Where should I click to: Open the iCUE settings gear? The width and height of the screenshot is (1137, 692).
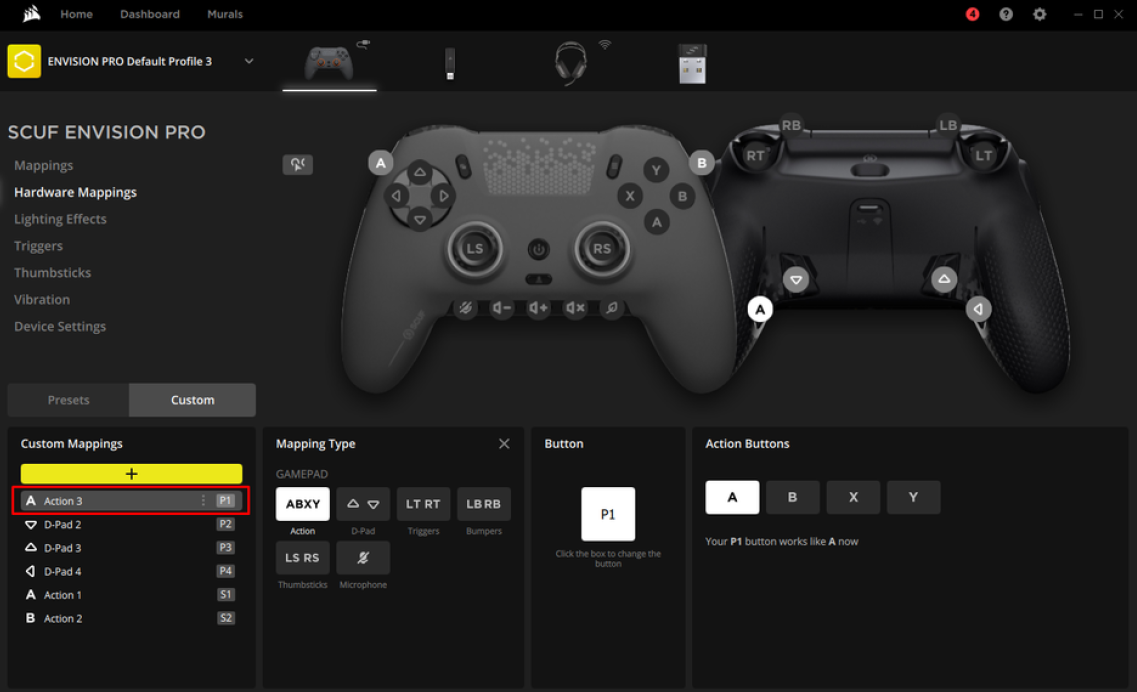tap(1039, 14)
